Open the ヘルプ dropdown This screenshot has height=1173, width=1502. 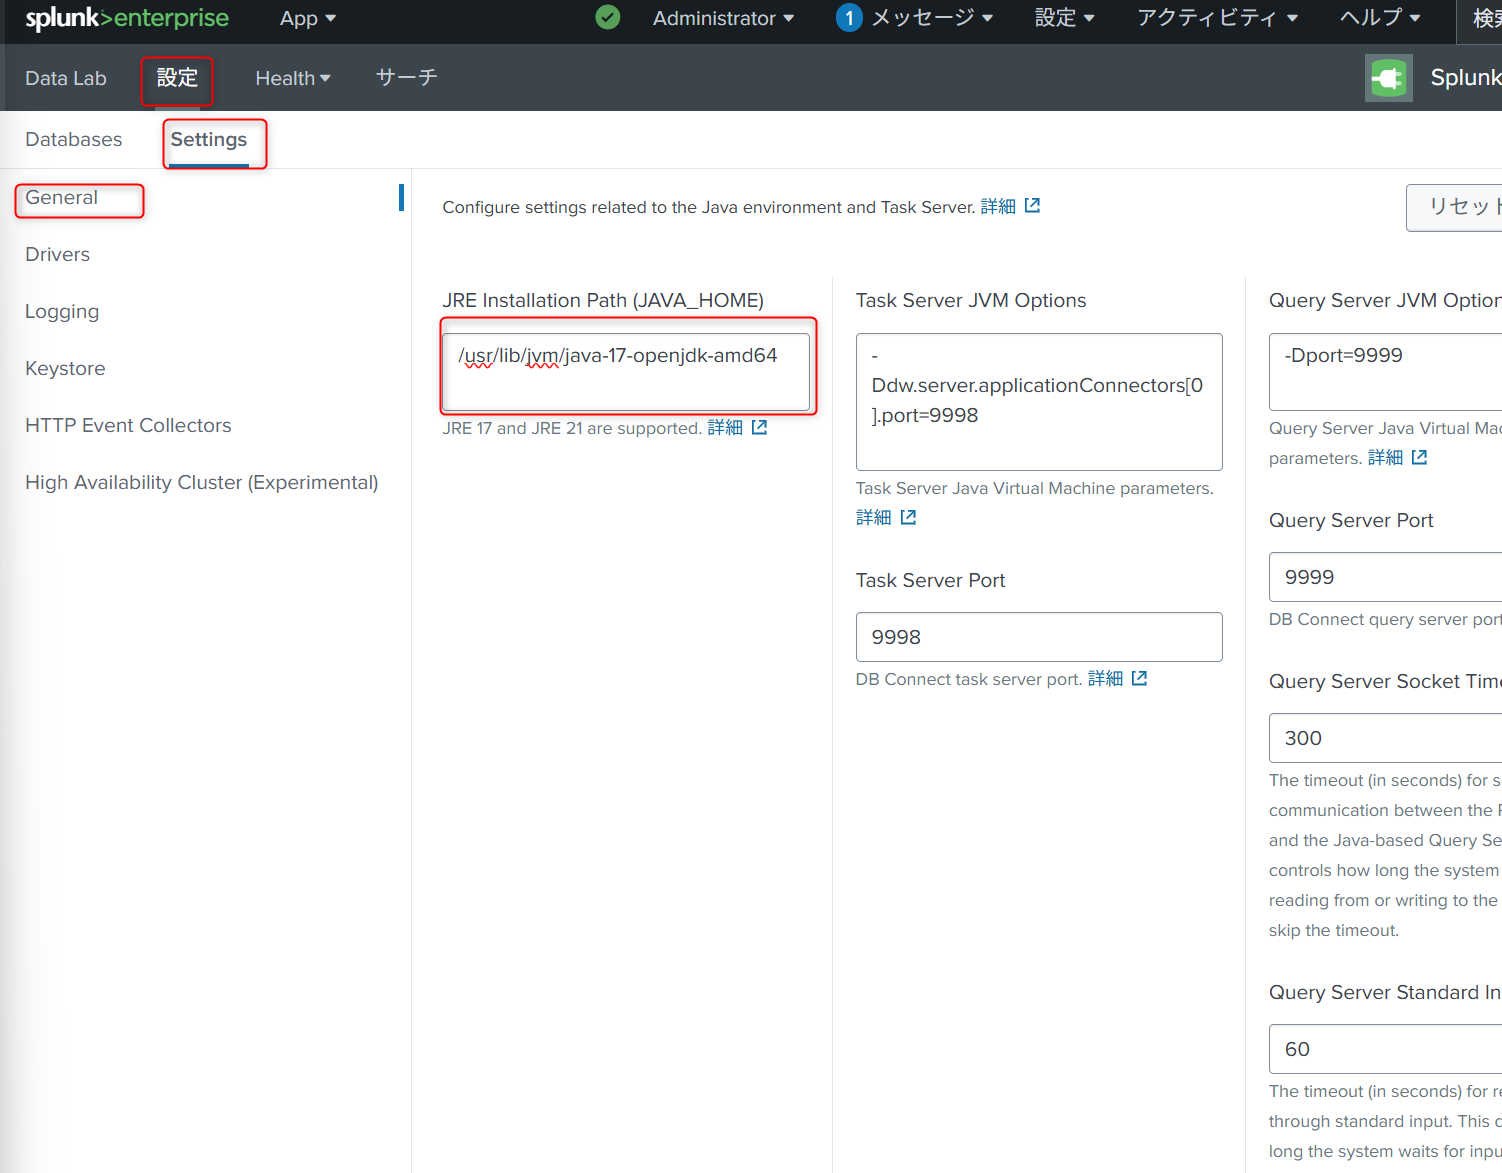pos(1380,18)
